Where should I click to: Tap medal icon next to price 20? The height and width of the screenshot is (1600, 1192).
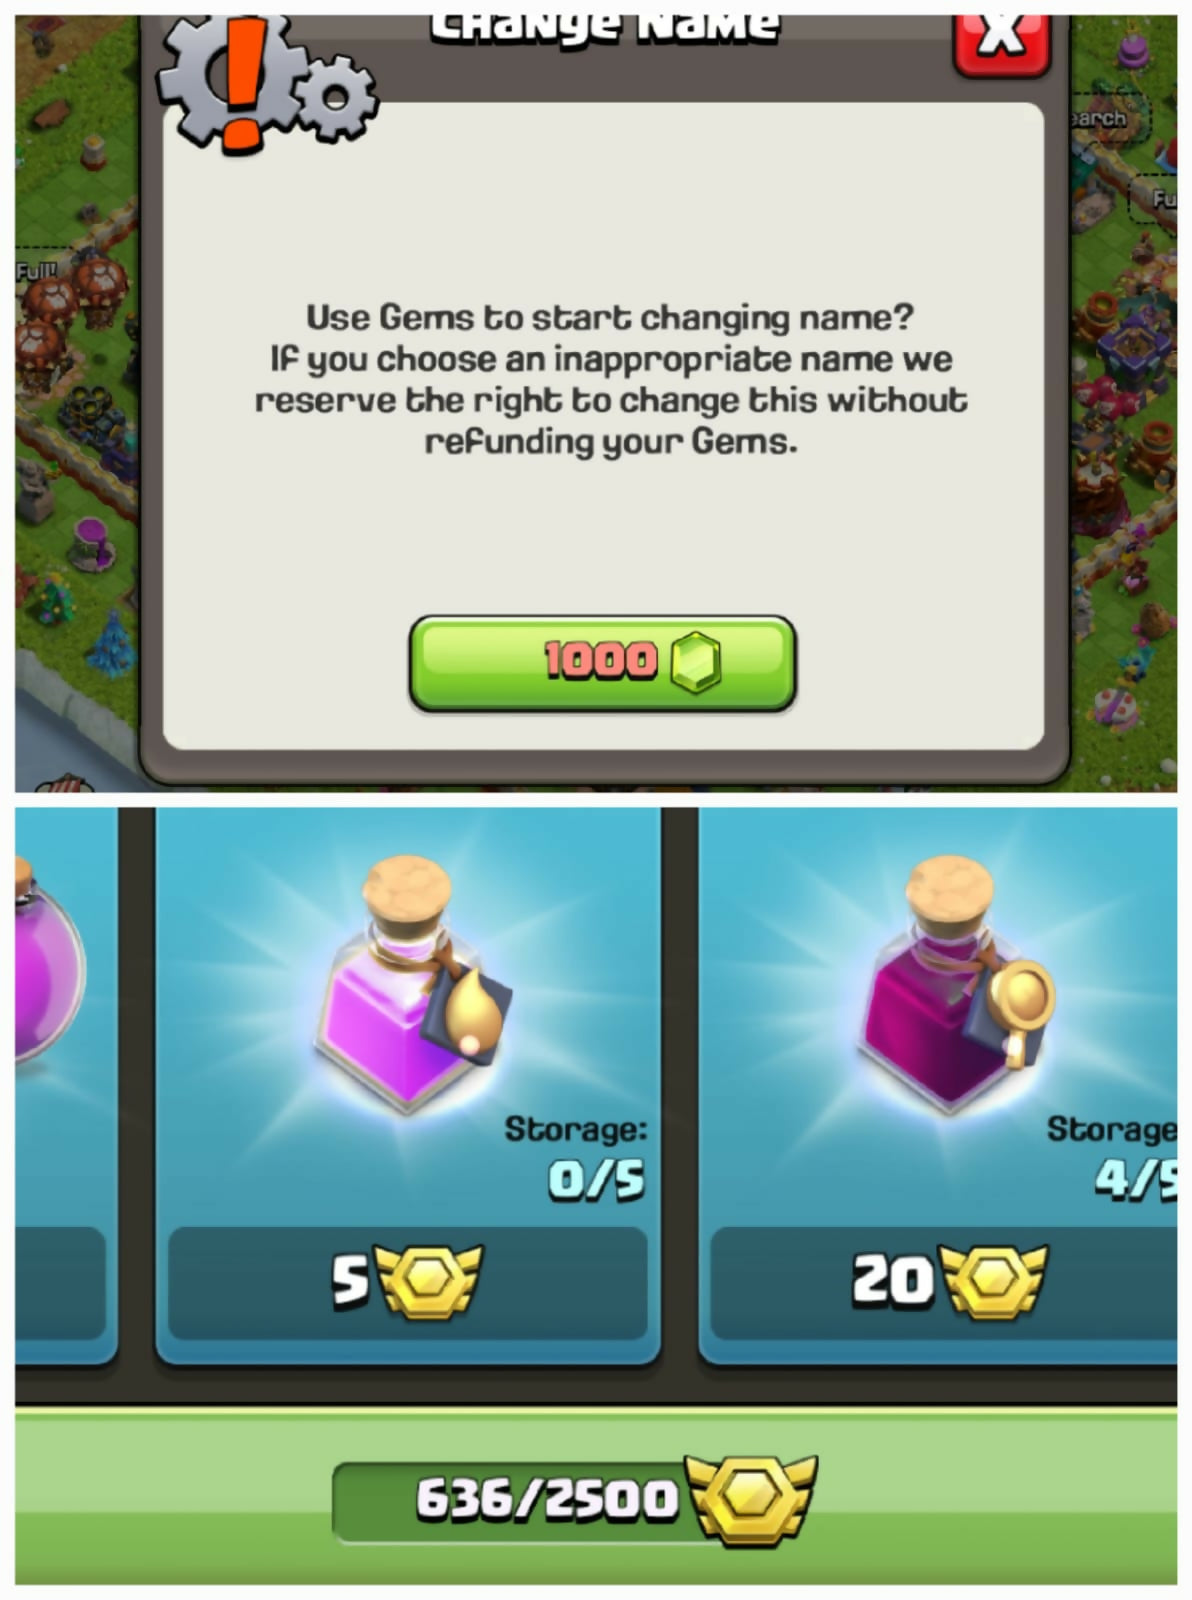(993, 1281)
